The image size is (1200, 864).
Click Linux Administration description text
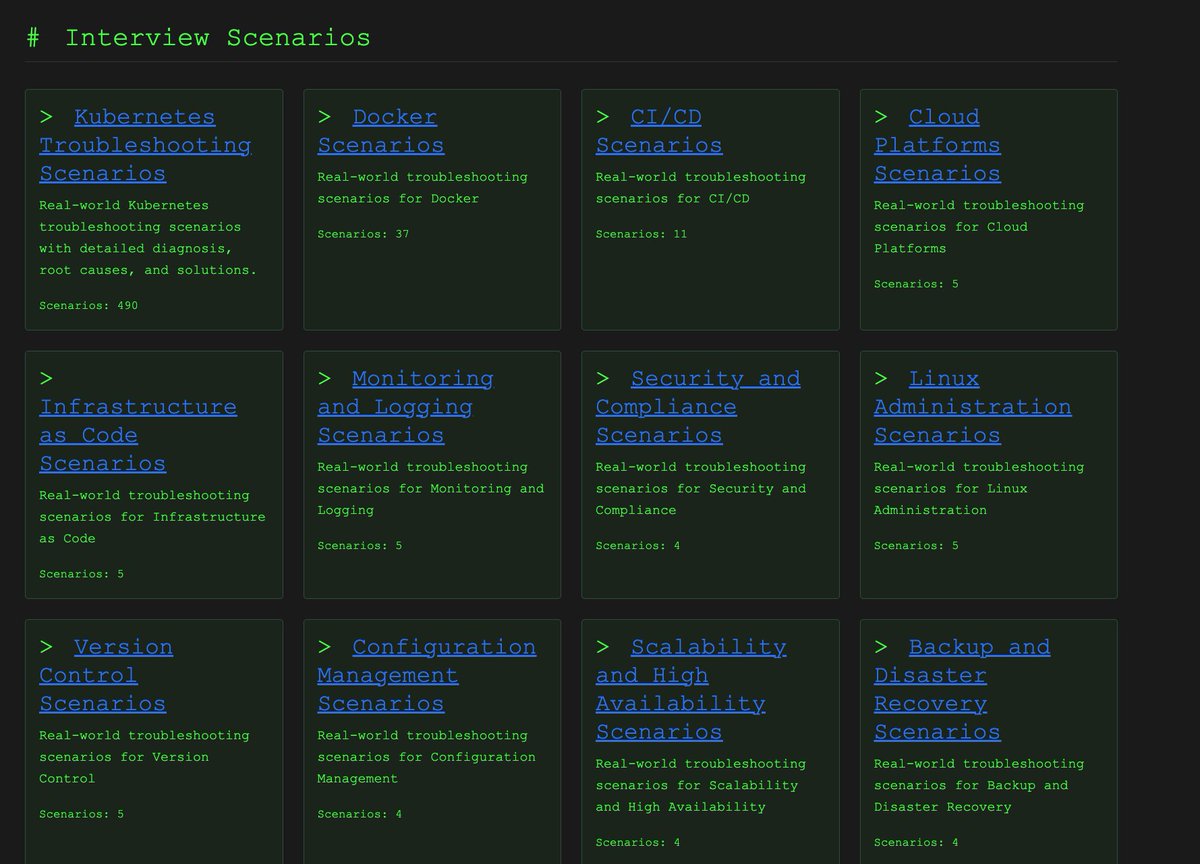point(979,489)
